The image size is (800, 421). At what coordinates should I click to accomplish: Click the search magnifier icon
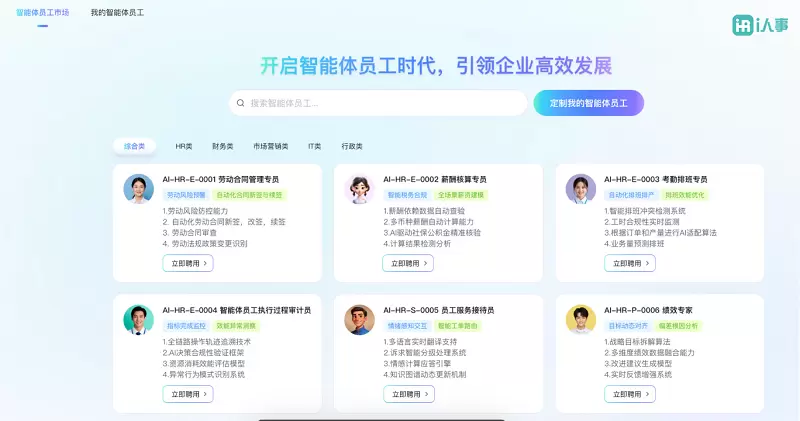coord(240,103)
